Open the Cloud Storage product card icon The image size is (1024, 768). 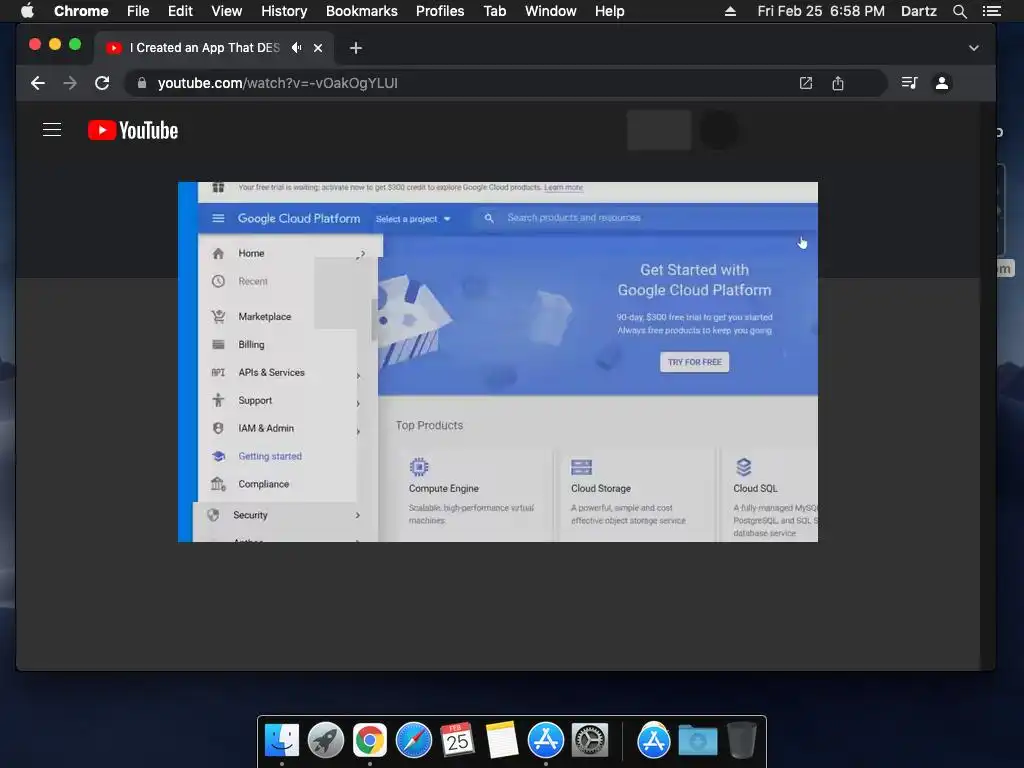[x=581, y=467]
